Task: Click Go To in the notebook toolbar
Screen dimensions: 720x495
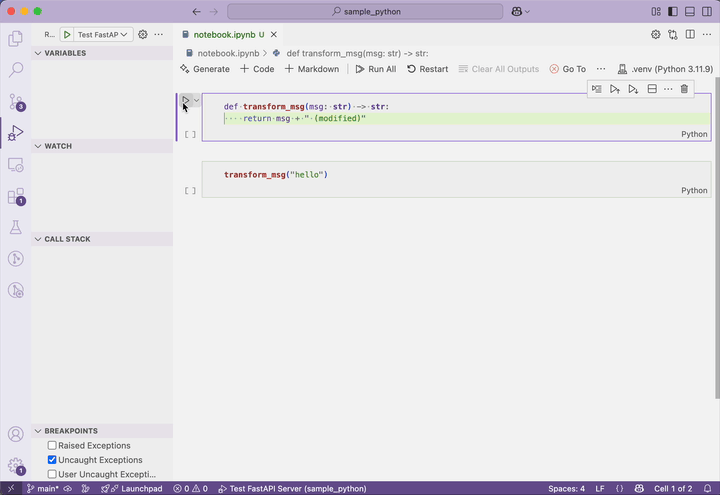Action: pos(568,69)
